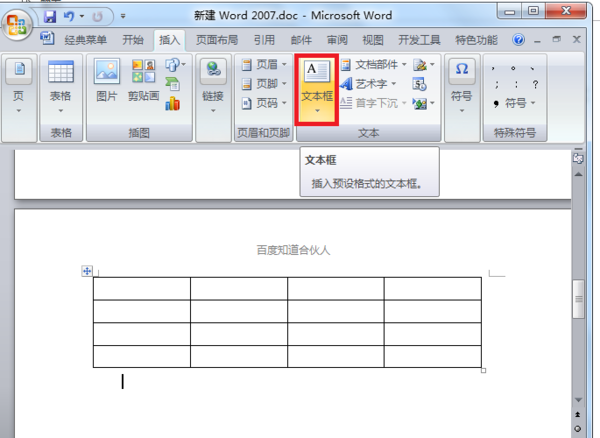This screenshot has height=438, width=600.
Task: Insert a SmartArt graphic
Action: coord(173,84)
